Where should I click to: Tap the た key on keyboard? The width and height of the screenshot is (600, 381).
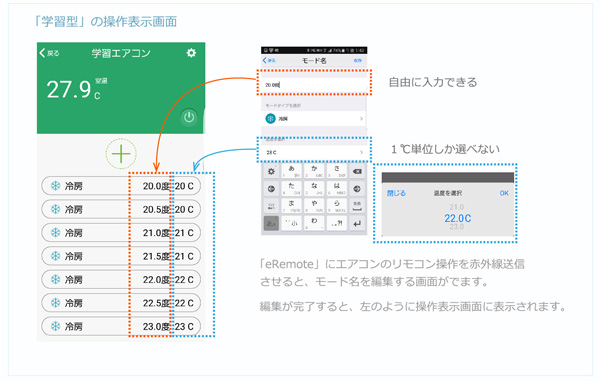tap(292, 189)
